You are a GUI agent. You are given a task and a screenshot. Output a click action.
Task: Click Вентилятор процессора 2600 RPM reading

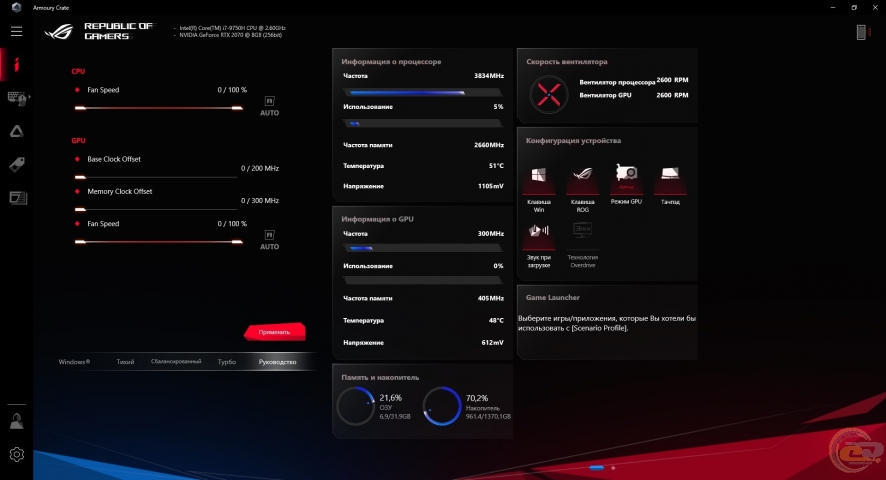633,81
